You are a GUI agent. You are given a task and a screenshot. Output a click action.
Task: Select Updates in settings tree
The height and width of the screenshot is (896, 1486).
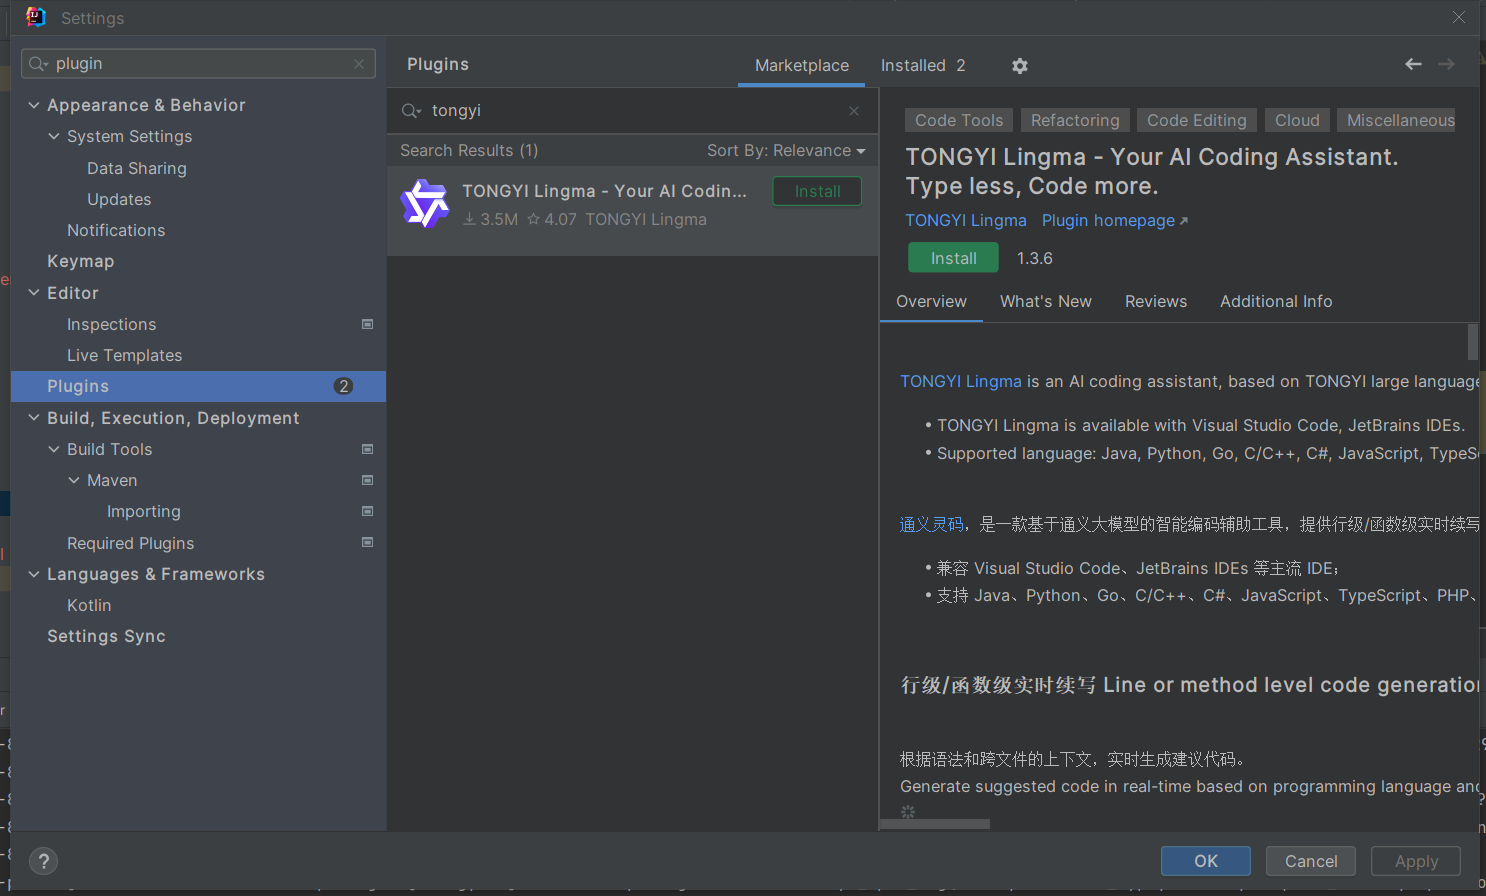point(119,199)
